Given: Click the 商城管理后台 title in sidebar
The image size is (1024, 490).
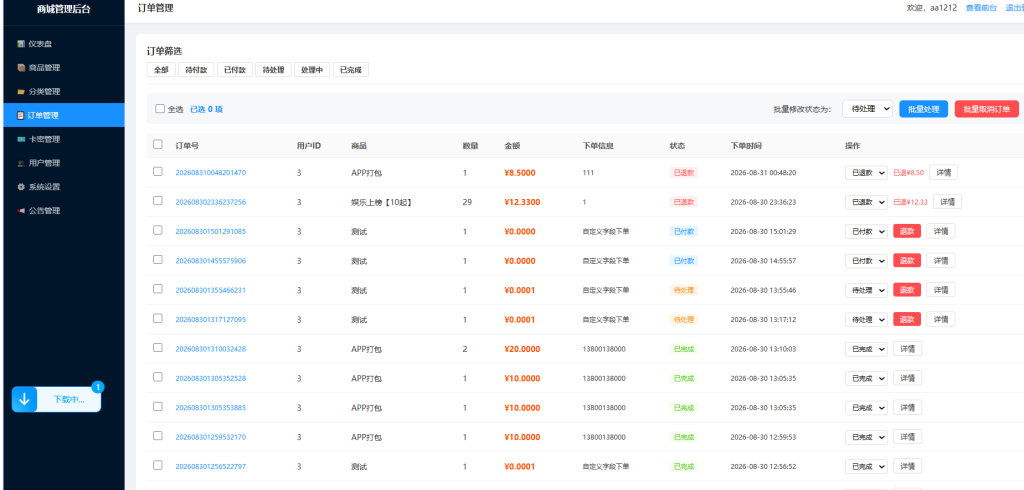Looking at the screenshot, I should (x=64, y=8).
